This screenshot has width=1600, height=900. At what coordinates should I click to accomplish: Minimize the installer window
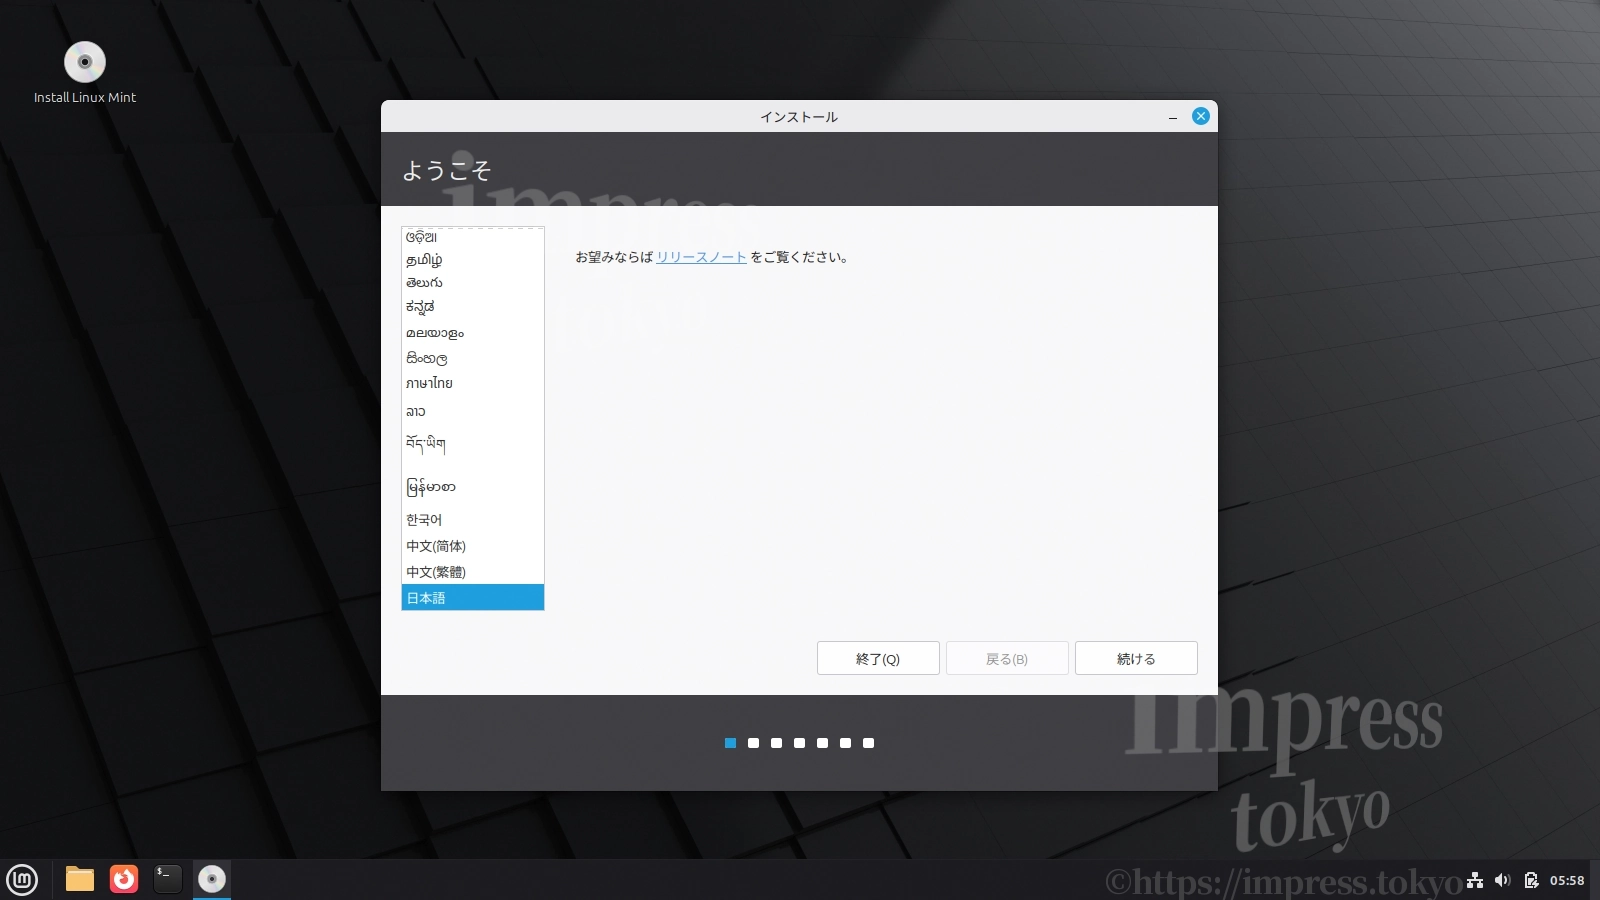pos(1173,117)
